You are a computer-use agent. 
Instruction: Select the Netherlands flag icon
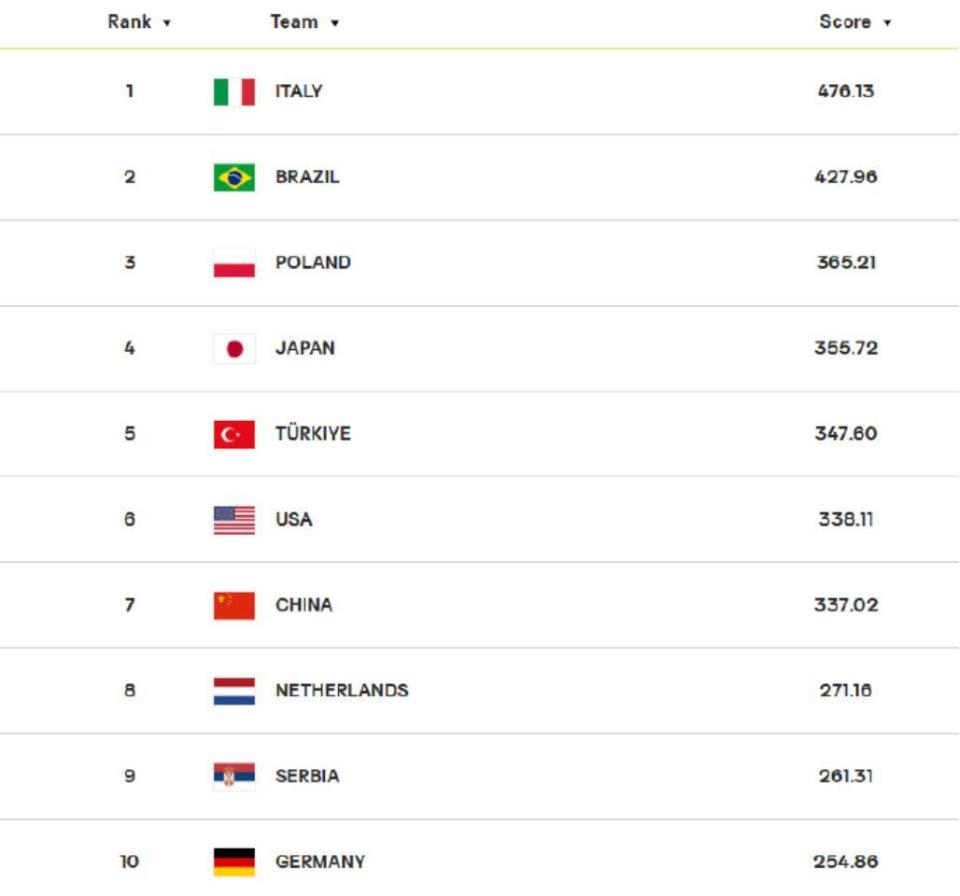click(234, 691)
